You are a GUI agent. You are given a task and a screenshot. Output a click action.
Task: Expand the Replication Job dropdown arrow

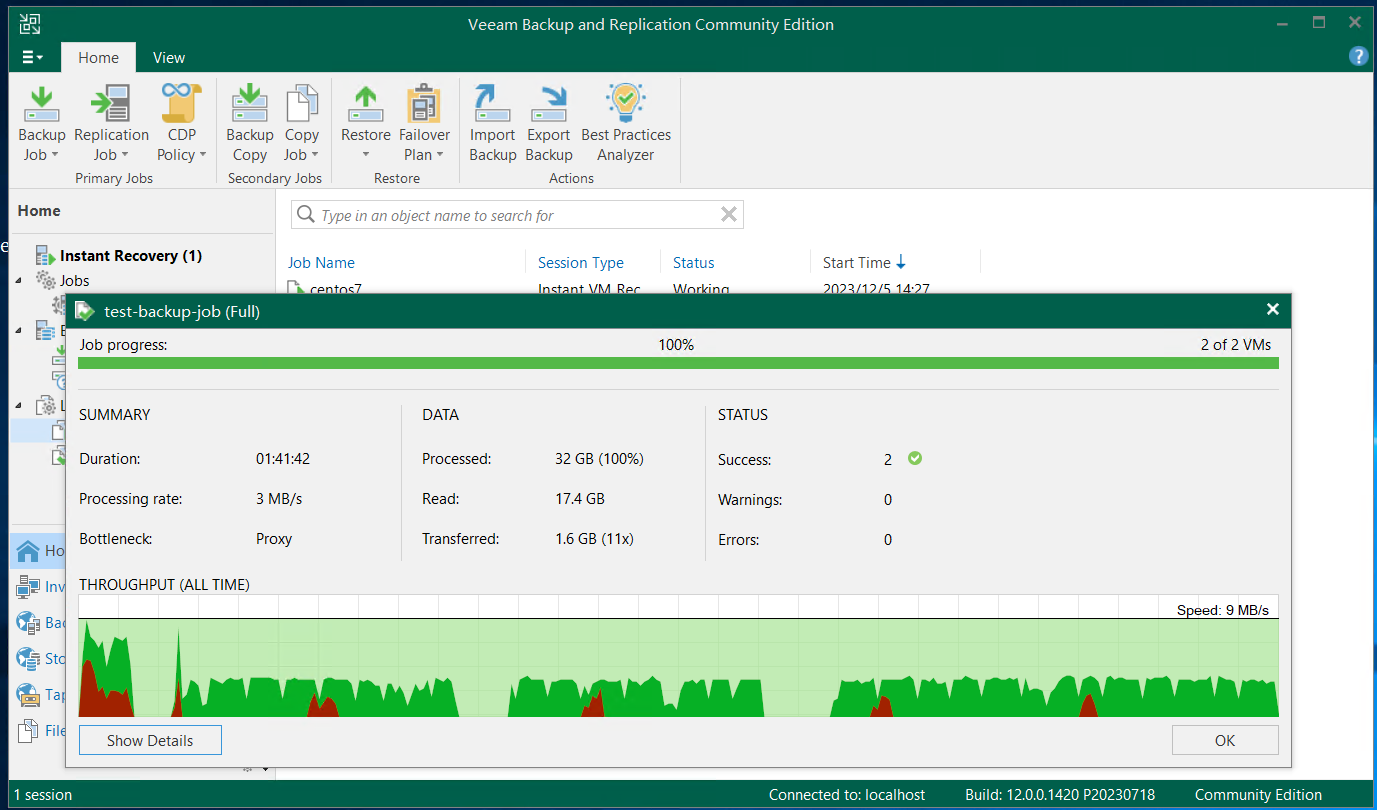pos(125,155)
